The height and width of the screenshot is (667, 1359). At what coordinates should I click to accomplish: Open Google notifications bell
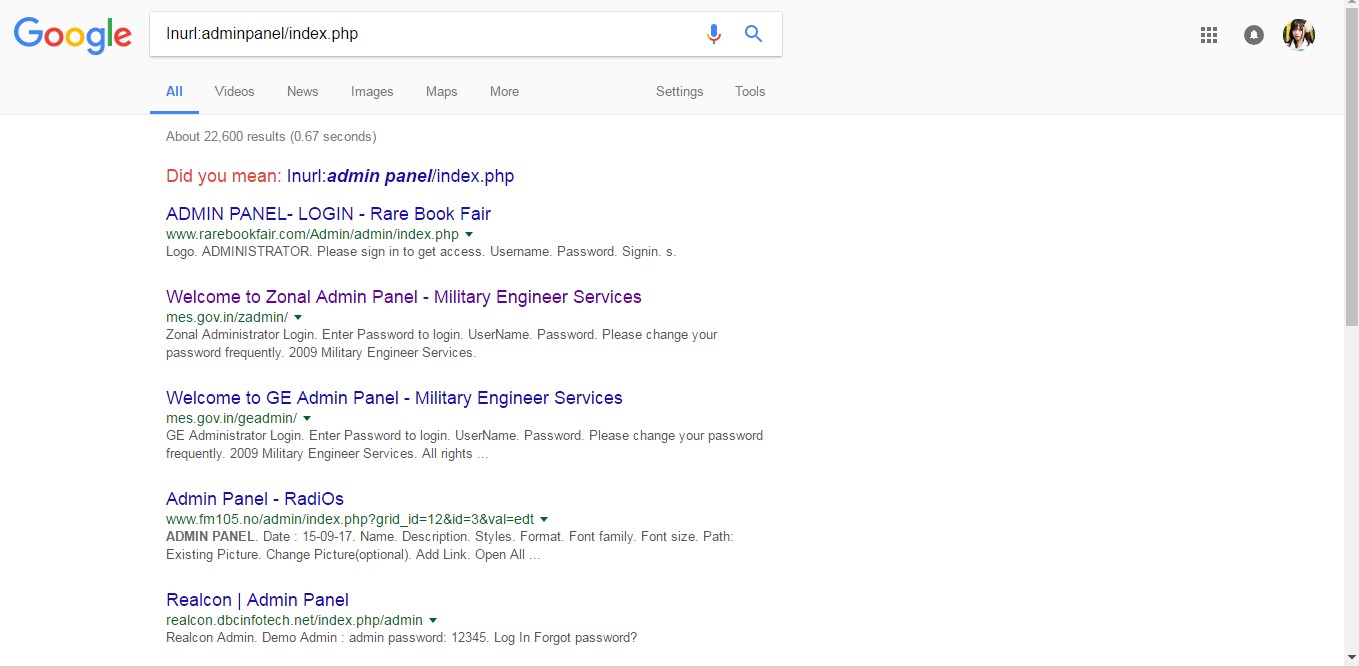coord(1254,35)
